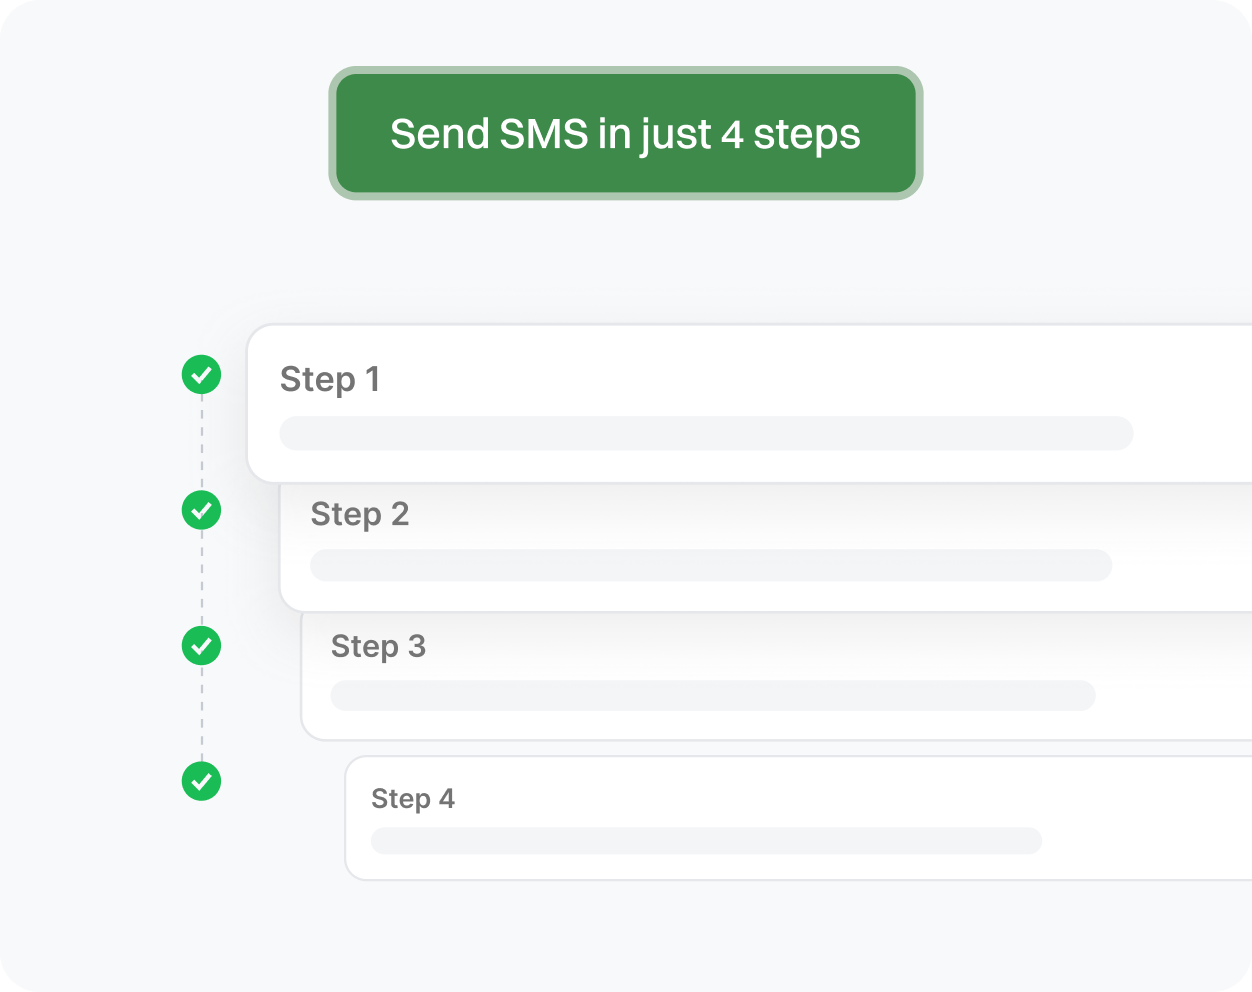Click the Step 3 title label
The height and width of the screenshot is (992, 1252).
pos(378,647)
